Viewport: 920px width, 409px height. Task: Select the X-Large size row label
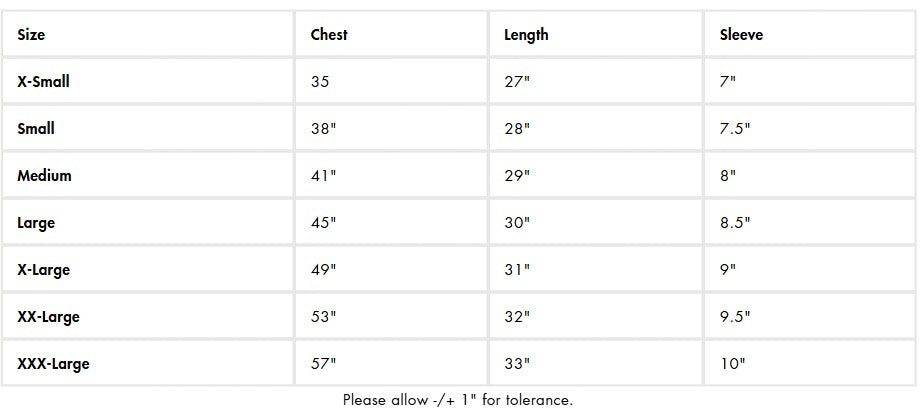point(43,270)
